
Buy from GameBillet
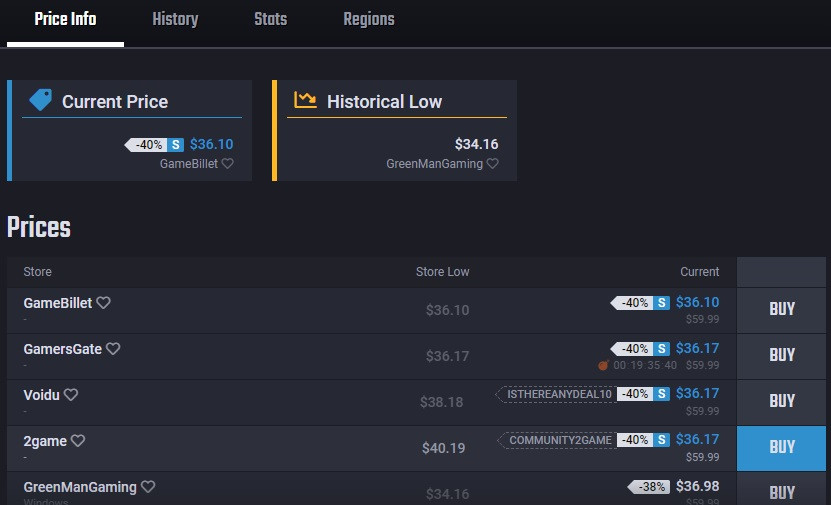tap(781, 310)
